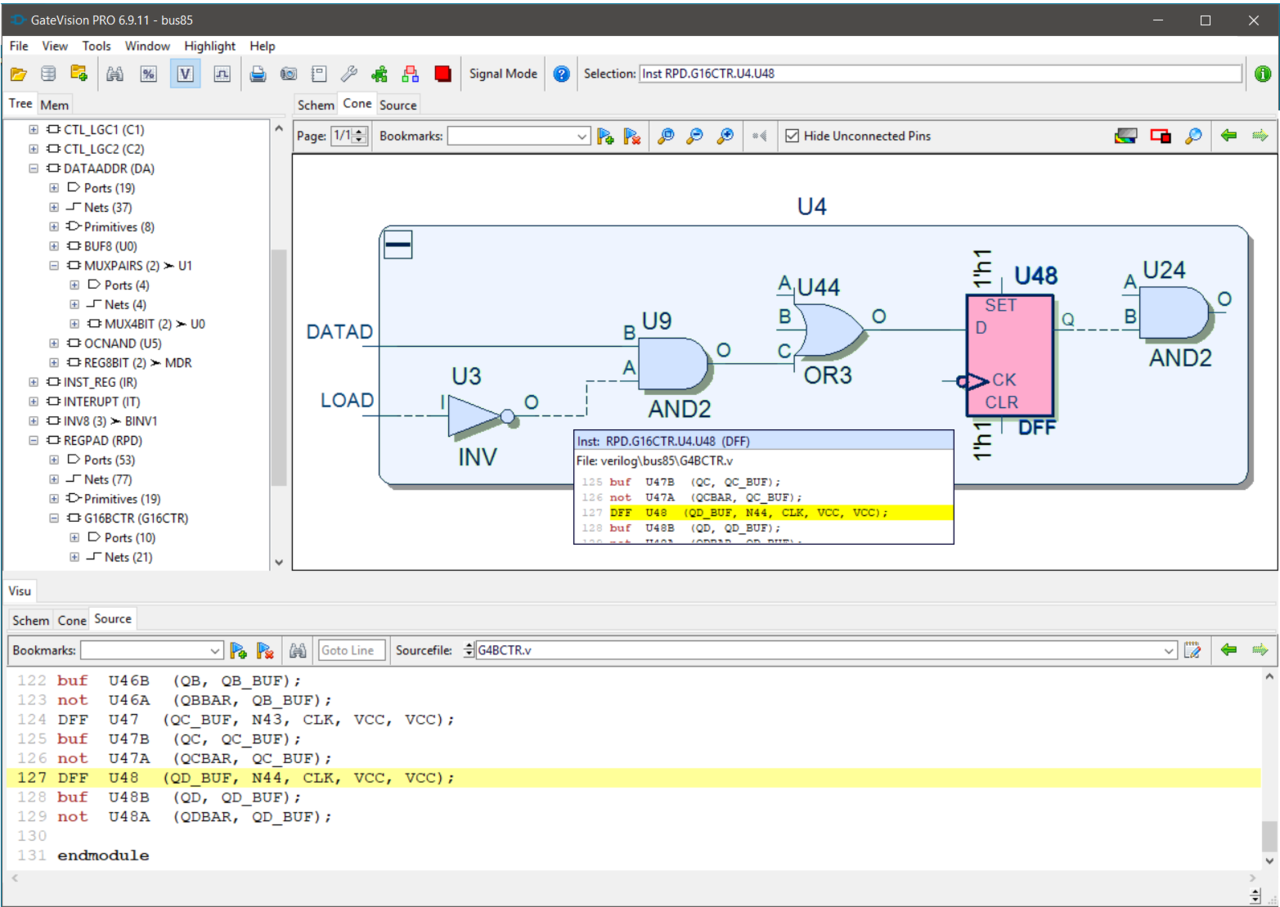Viewport: 1280px width, 907px height.
Task: Collapse the U4 block with minus box
Action: tap(398, 244)
